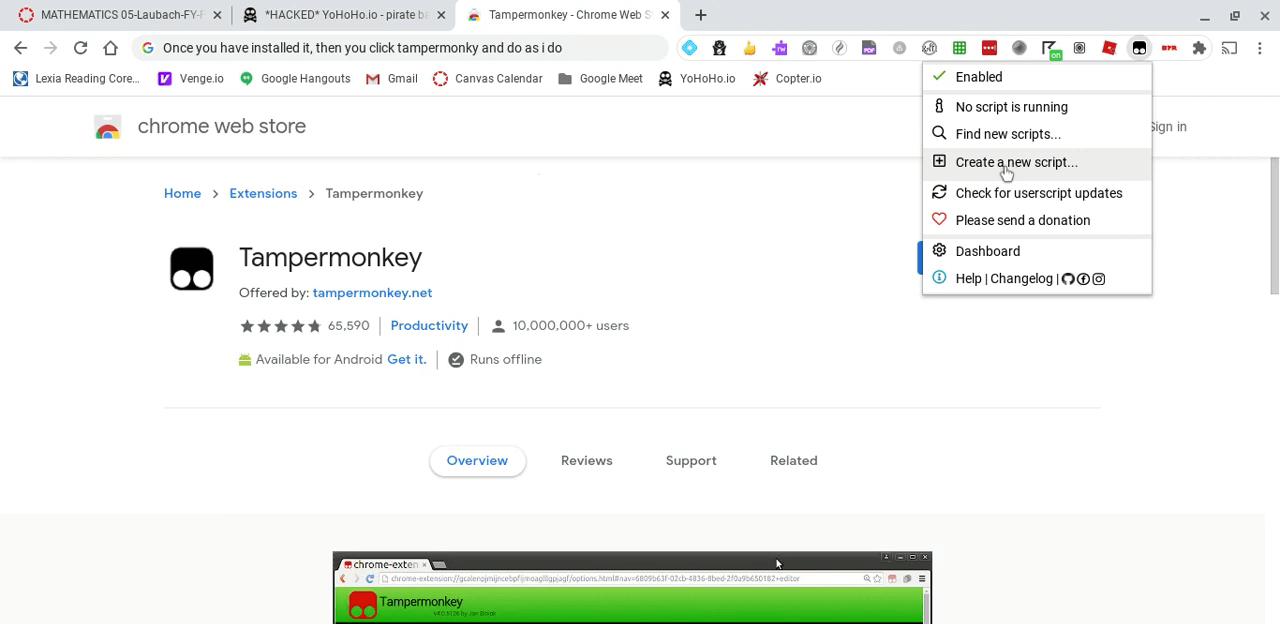
Task: Open Canvas Calendar bookmark
Action: pyautogui.click(x=488, y=78)
